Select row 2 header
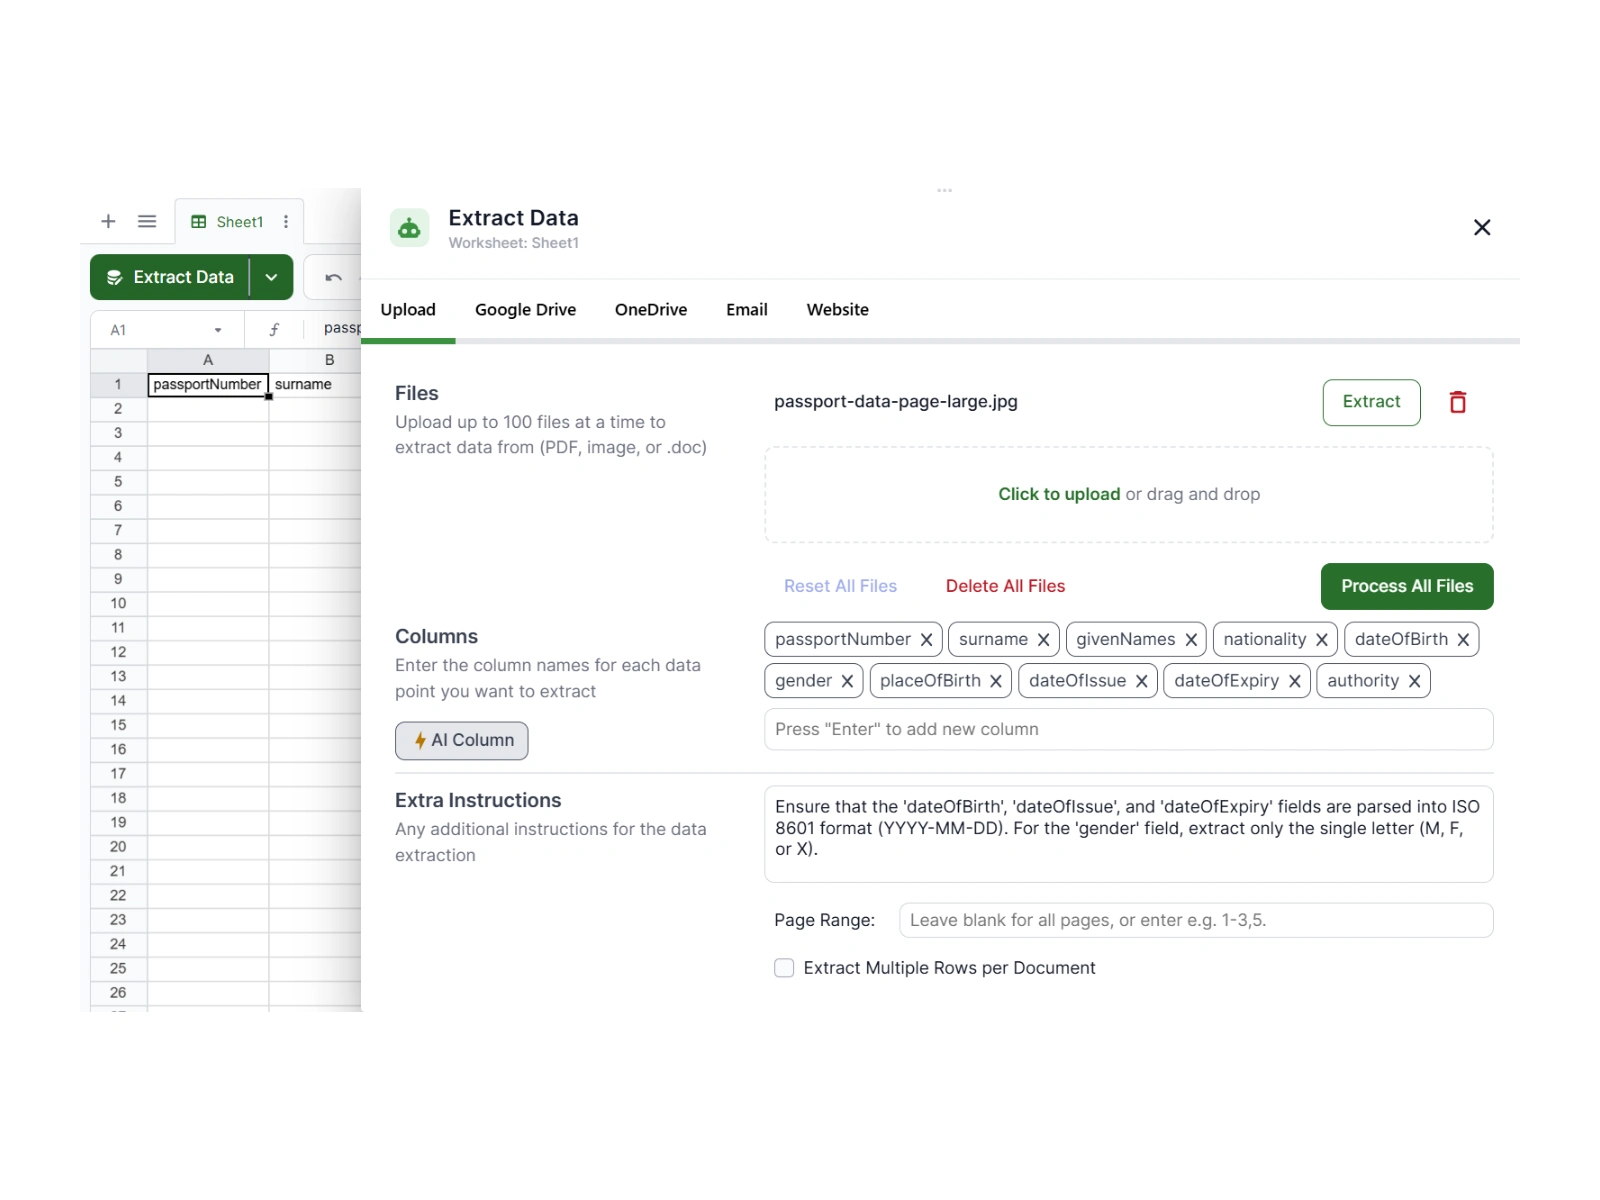1600x1200 pixels. point(118,409)
